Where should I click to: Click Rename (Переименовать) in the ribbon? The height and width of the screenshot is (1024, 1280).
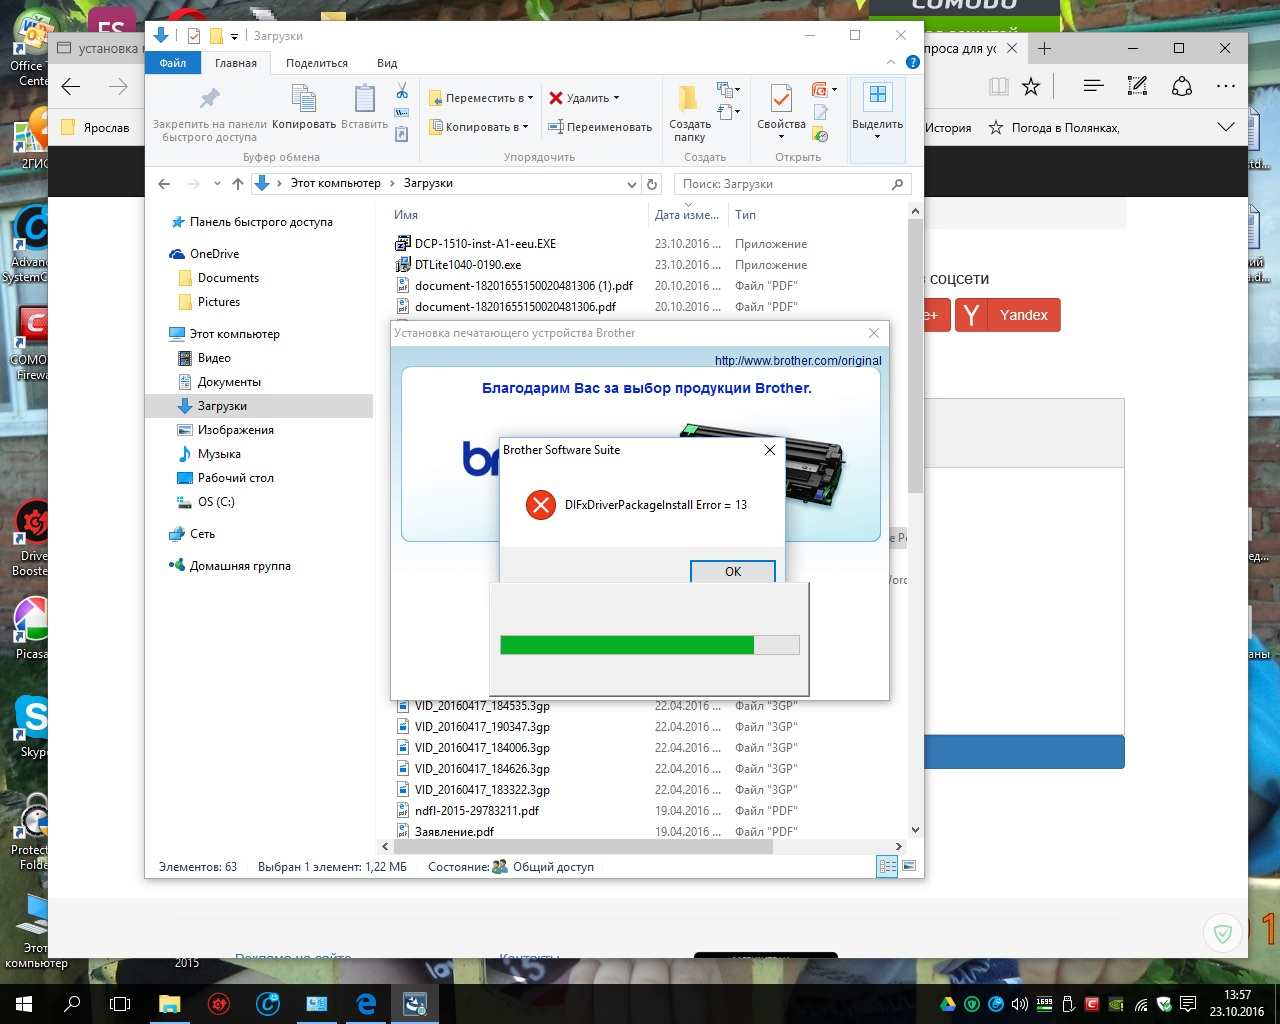click(600, 127)
